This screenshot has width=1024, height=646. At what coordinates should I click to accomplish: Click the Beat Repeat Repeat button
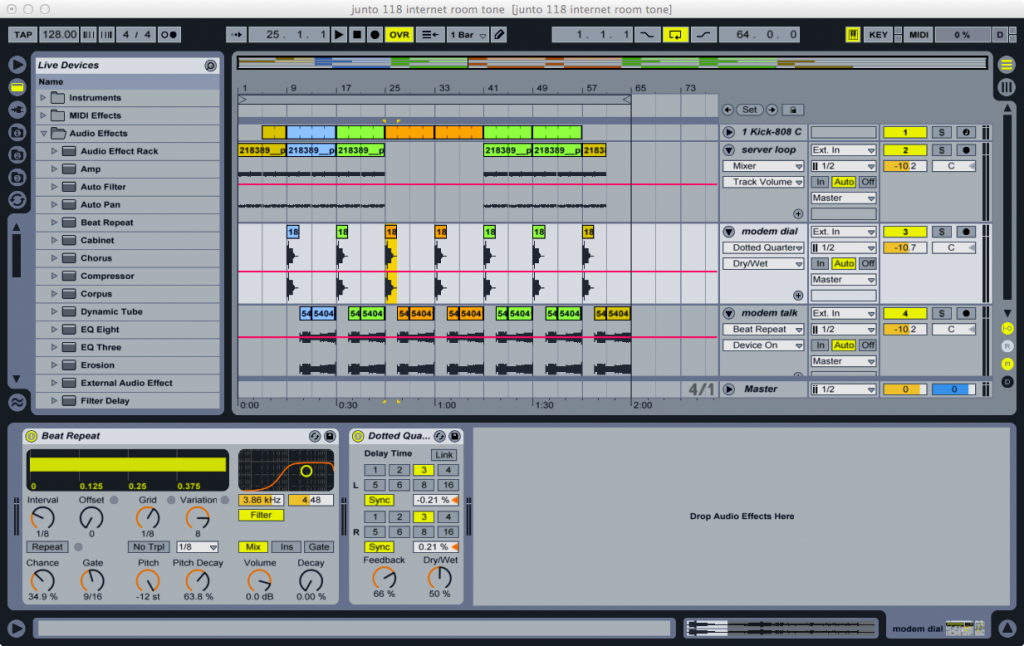tap(47, 547)
